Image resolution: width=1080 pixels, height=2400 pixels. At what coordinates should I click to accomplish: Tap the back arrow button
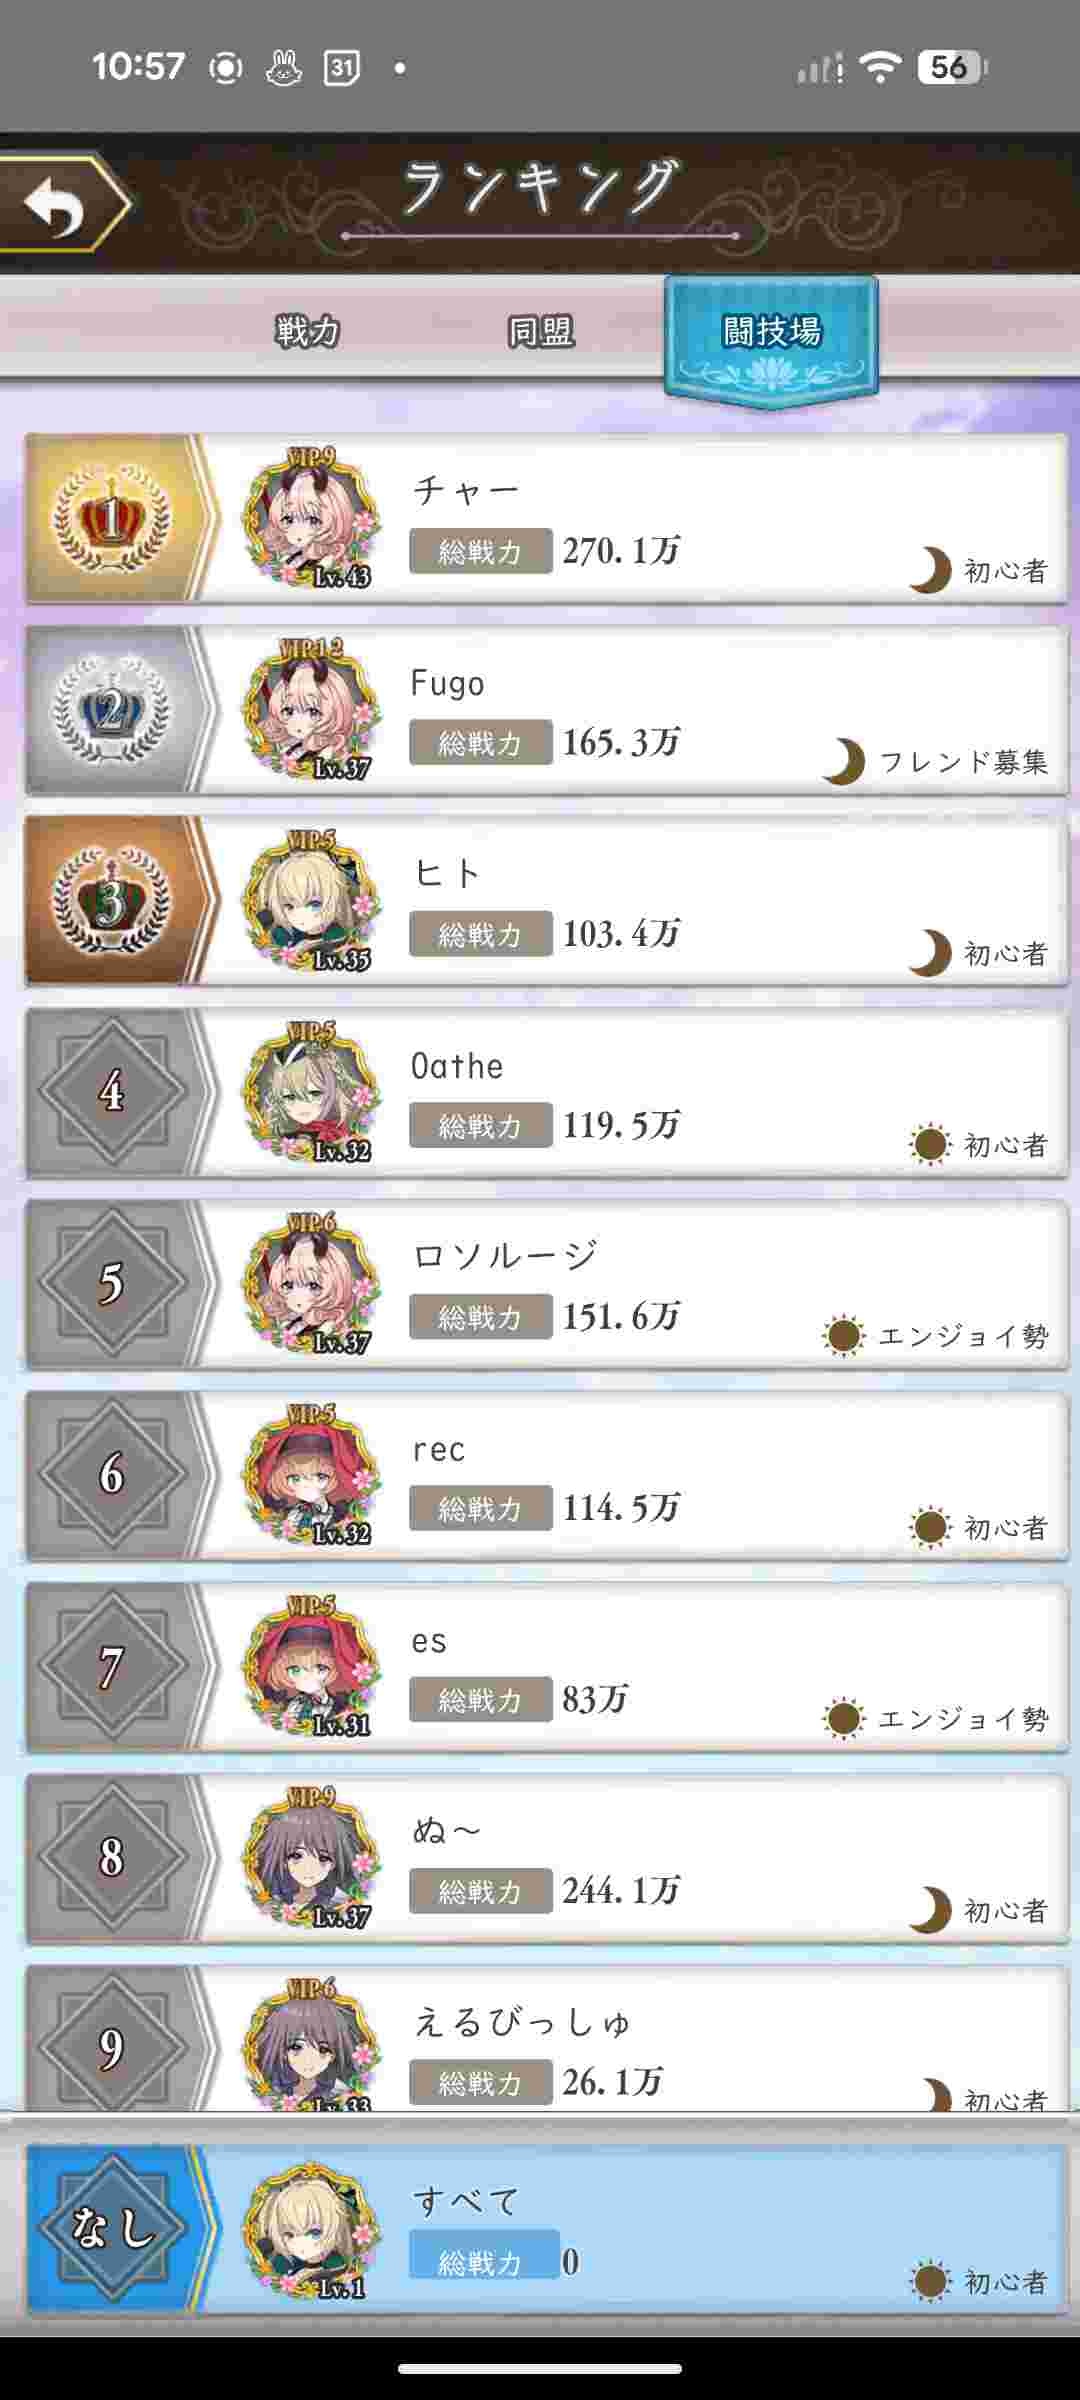[x=62, y=203]
